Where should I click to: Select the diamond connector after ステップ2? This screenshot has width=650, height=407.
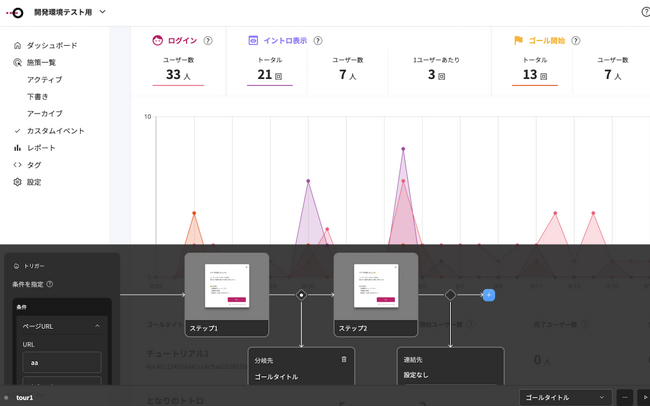point(450,295)
